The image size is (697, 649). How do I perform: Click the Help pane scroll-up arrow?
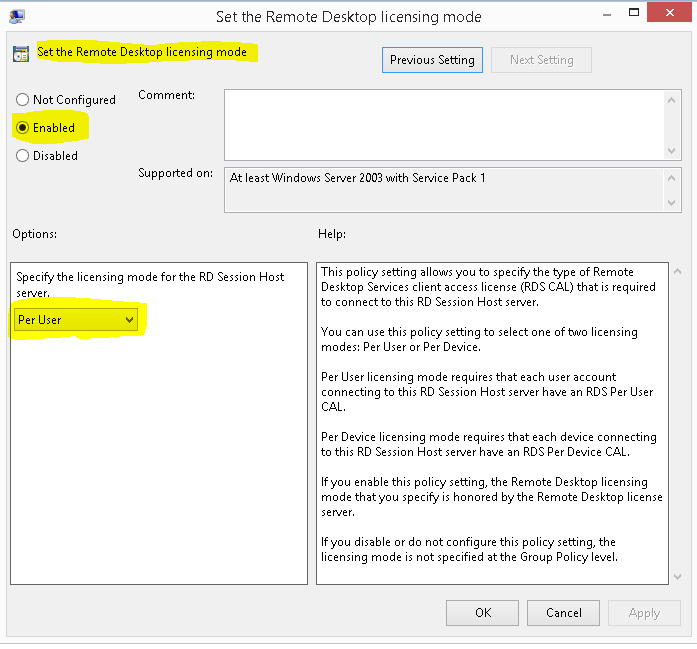pos(677,271)
